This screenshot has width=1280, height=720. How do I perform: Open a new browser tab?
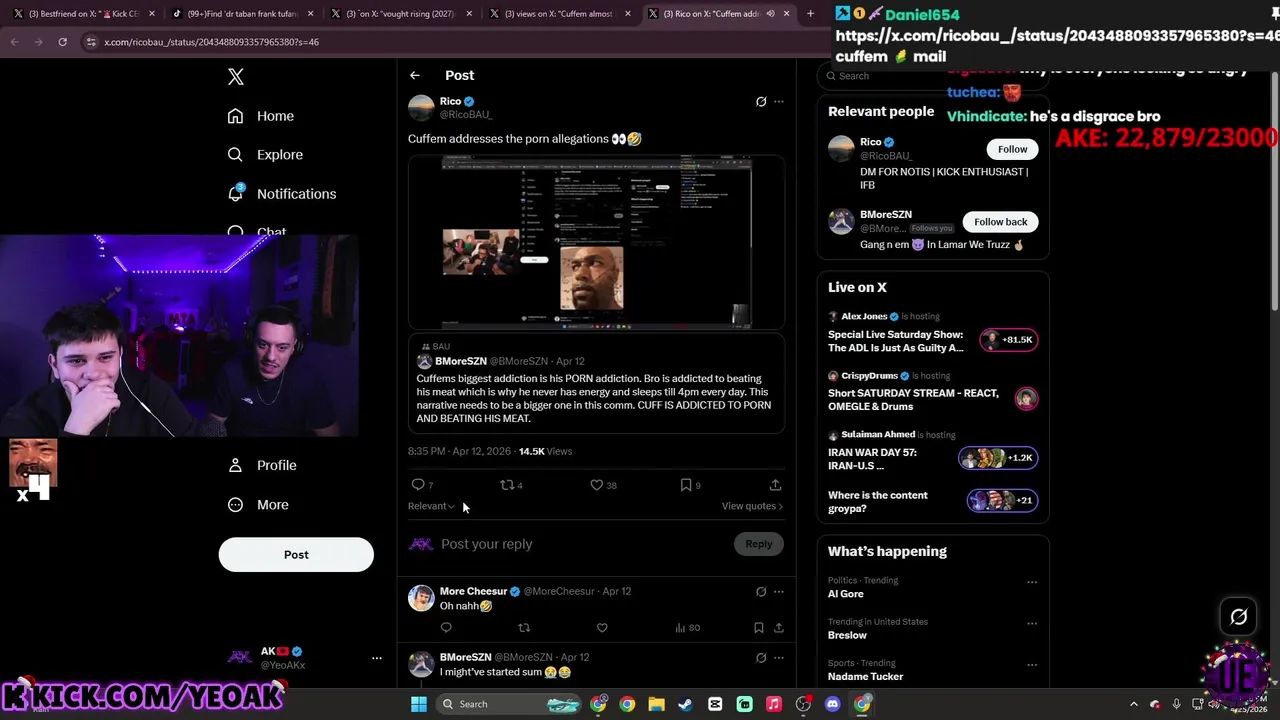pyautogui.click(x=810, y=14)
